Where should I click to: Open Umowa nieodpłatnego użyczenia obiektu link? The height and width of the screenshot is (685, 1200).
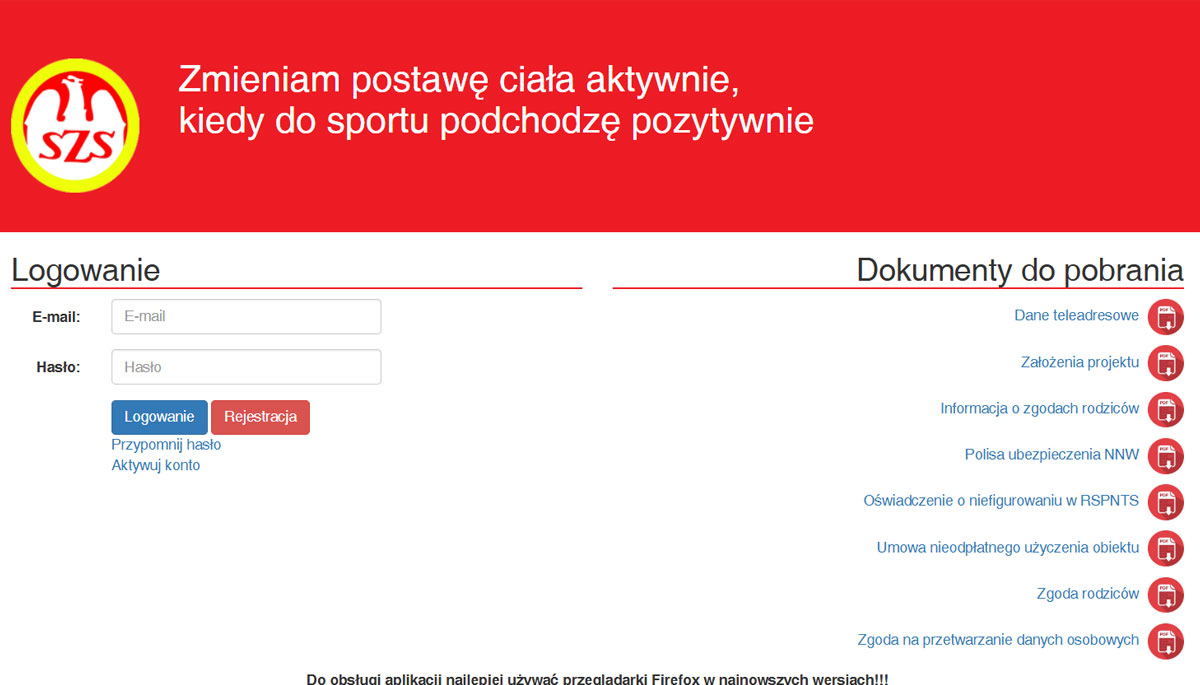[x=1007, y=548]
